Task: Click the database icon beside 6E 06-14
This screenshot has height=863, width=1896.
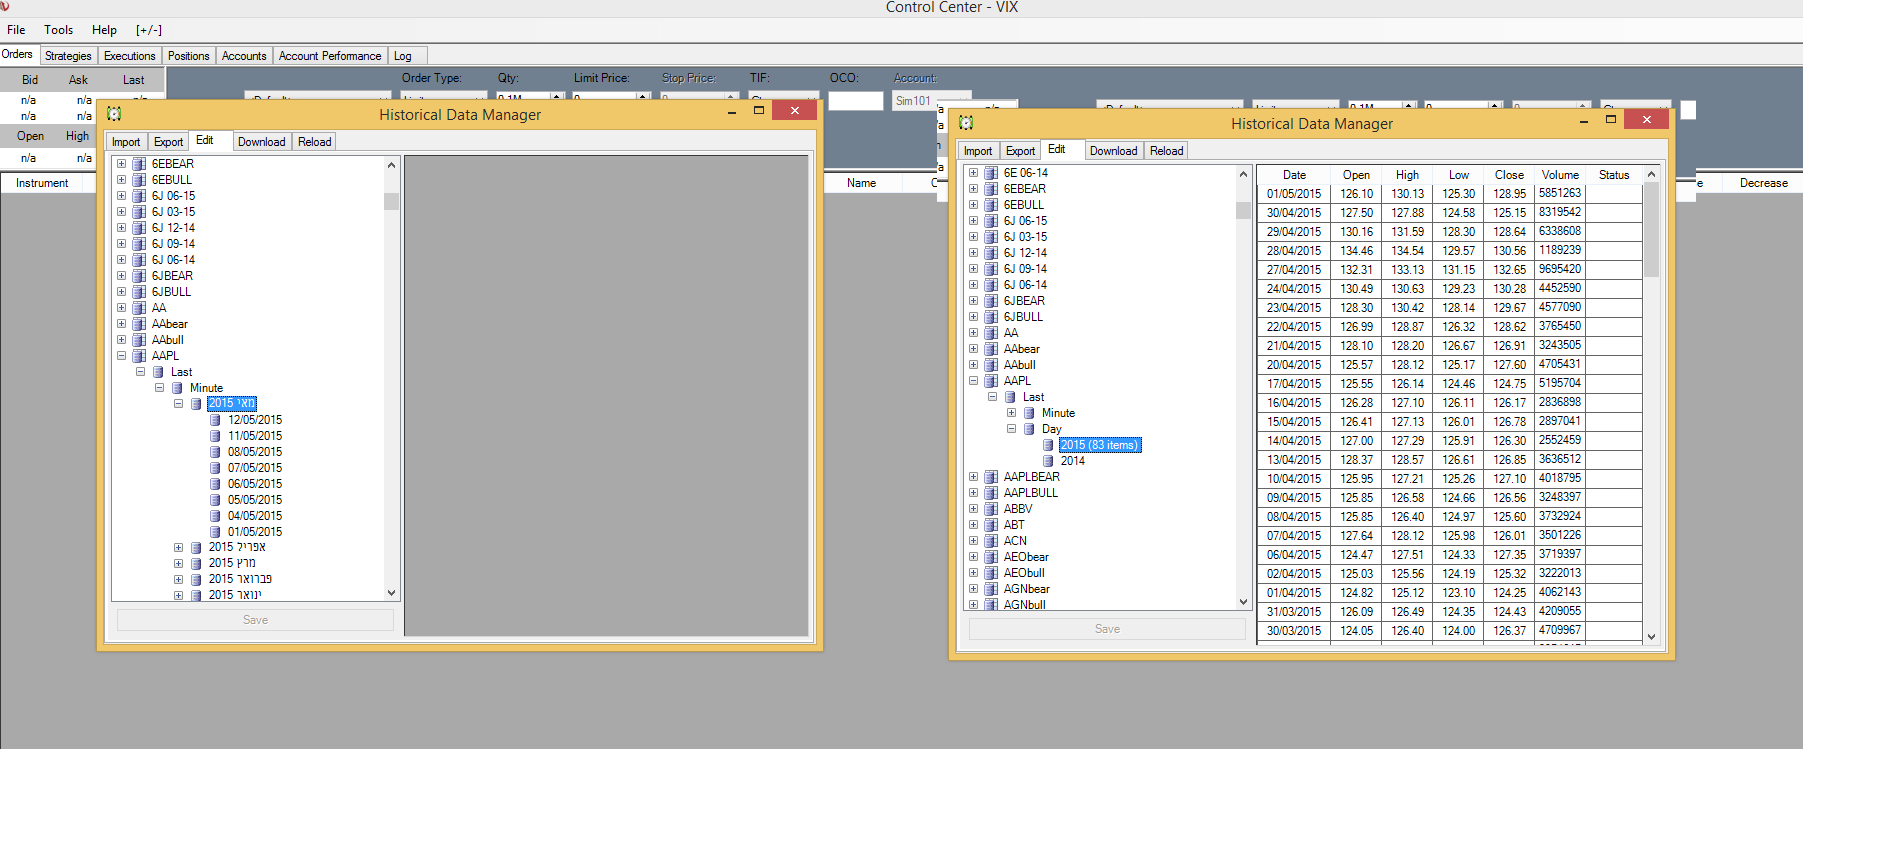Action: pyautogui.click(x=991, y=173)
